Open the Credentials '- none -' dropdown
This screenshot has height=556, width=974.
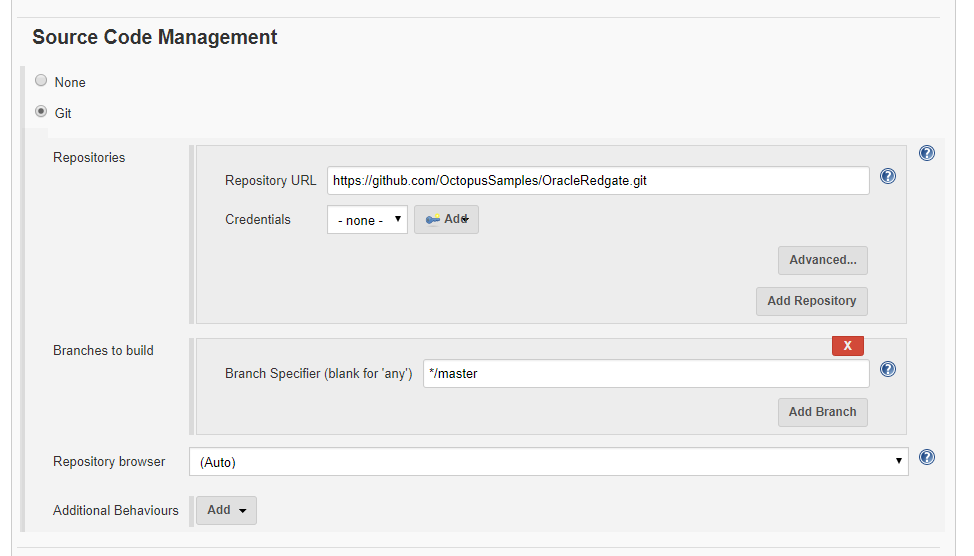click(x=367, y=220)
